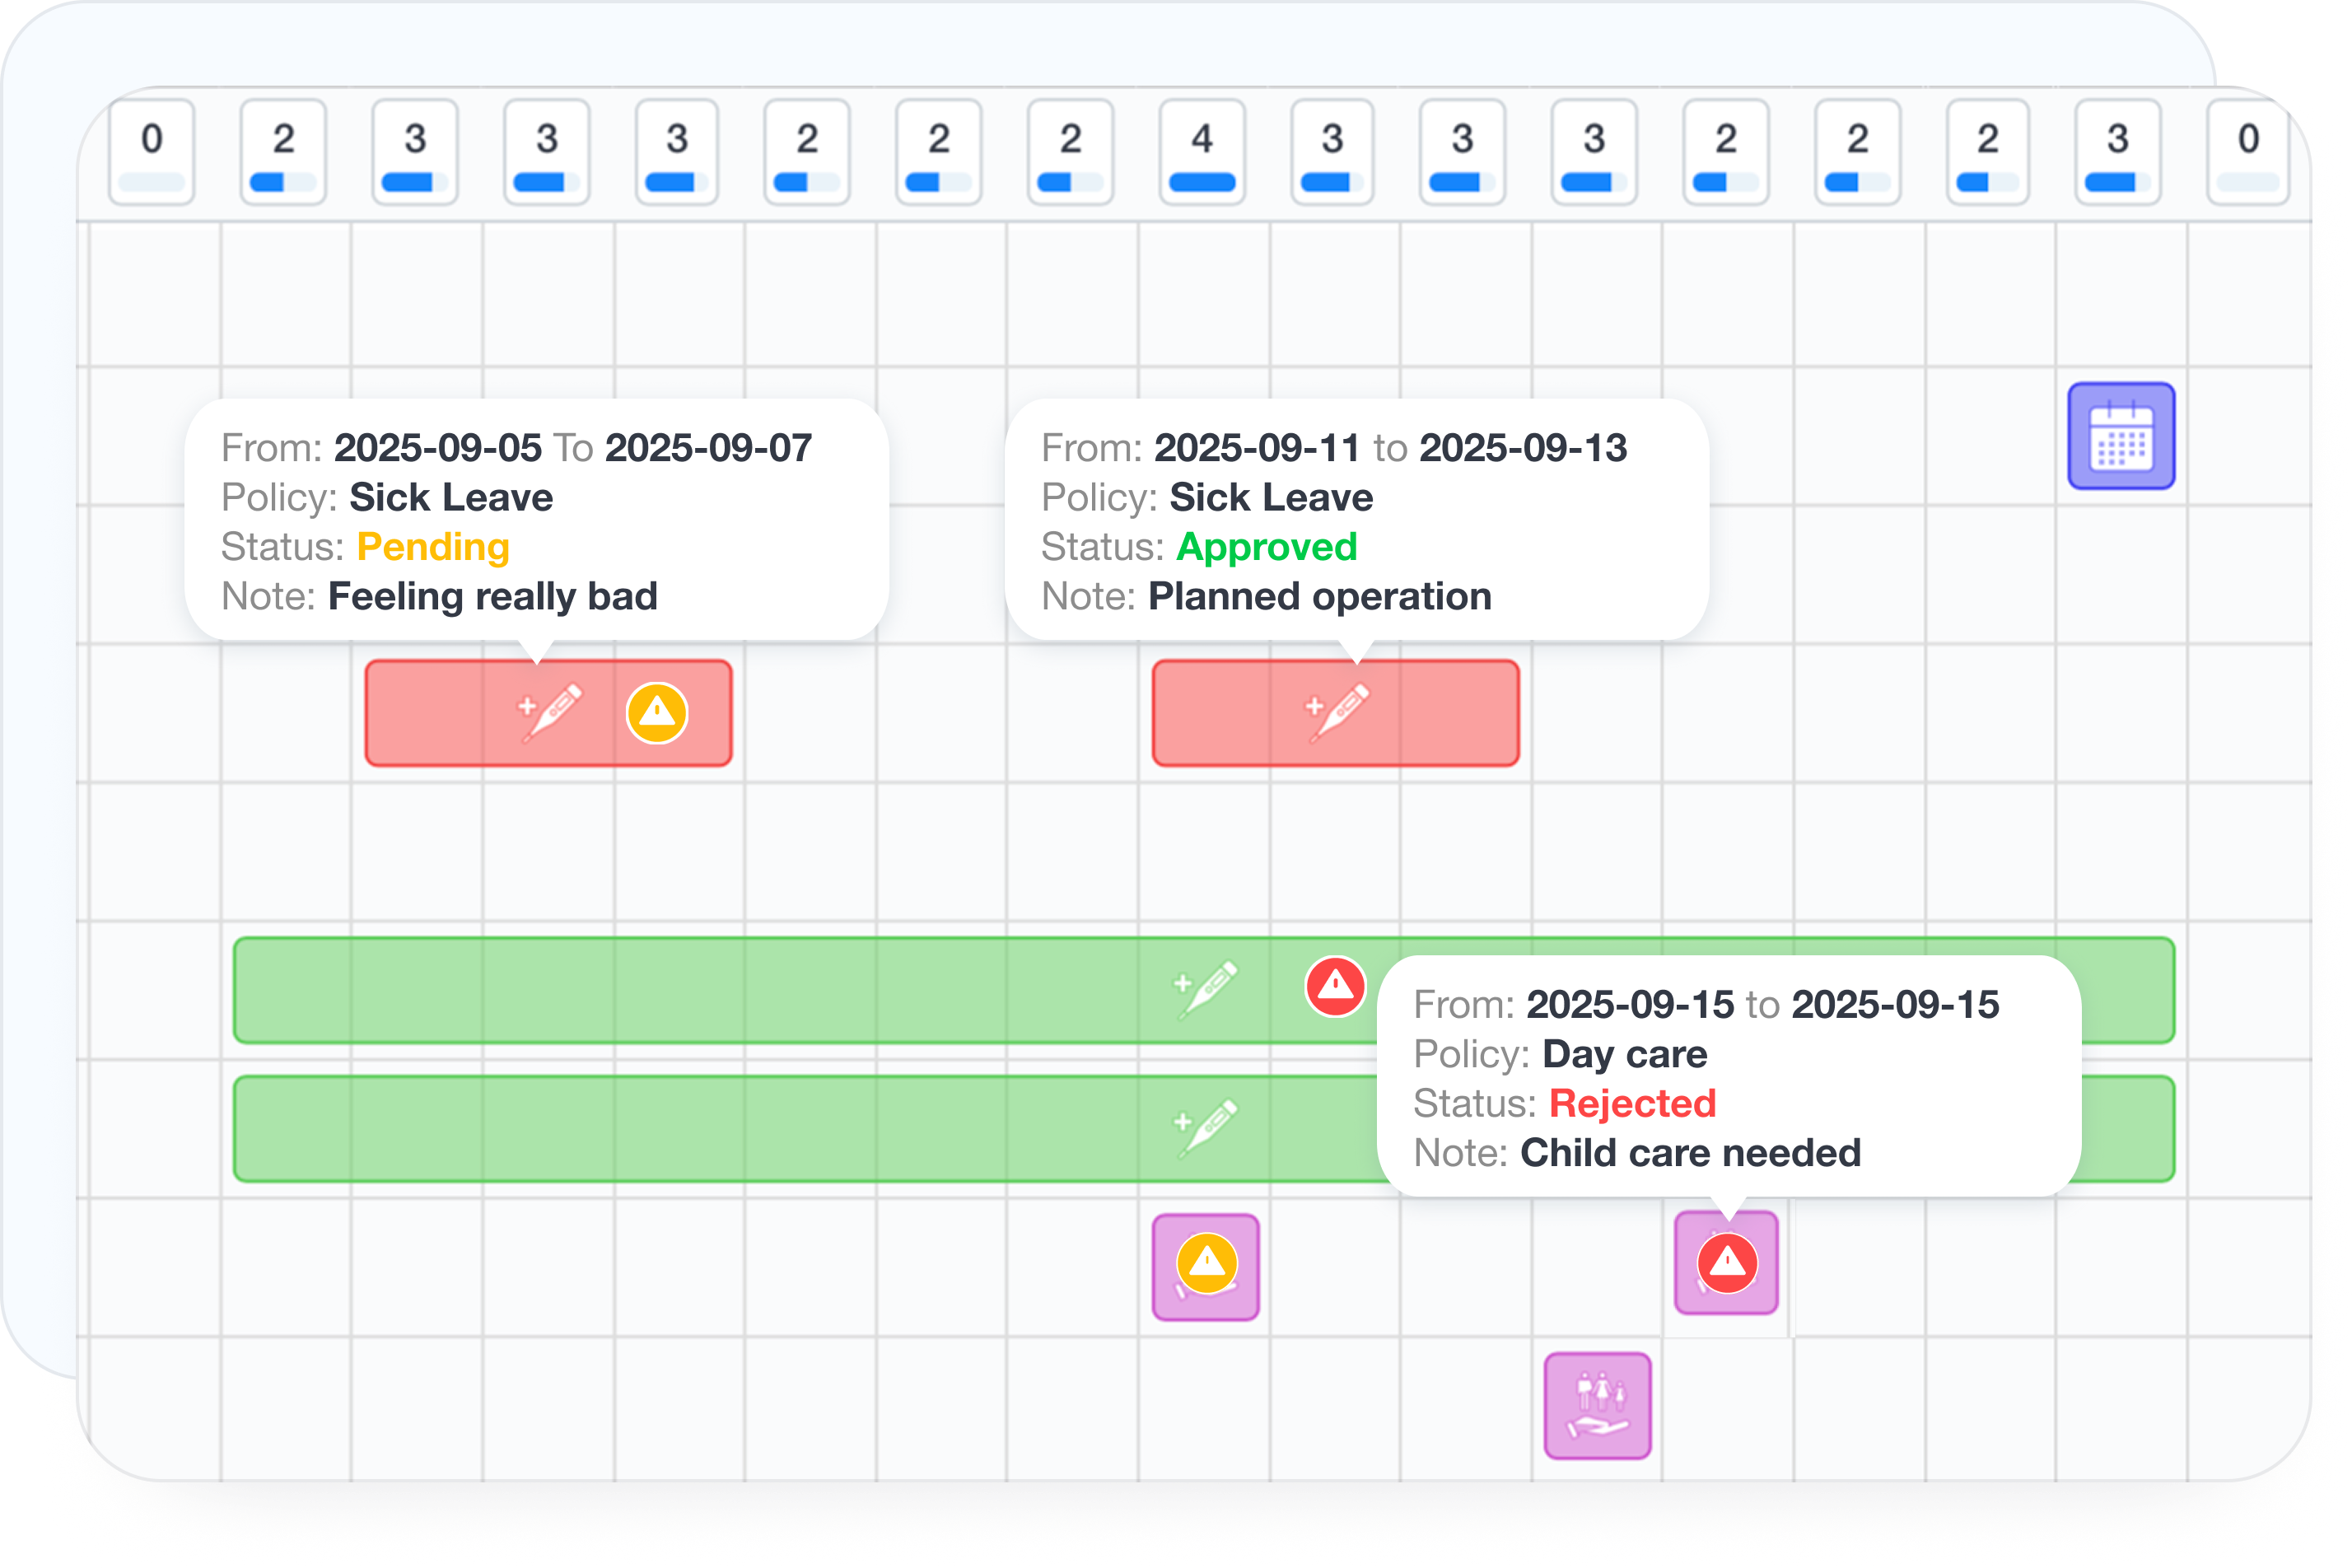Click the yellow warning triangle beside the thermometer

[657, 712]
